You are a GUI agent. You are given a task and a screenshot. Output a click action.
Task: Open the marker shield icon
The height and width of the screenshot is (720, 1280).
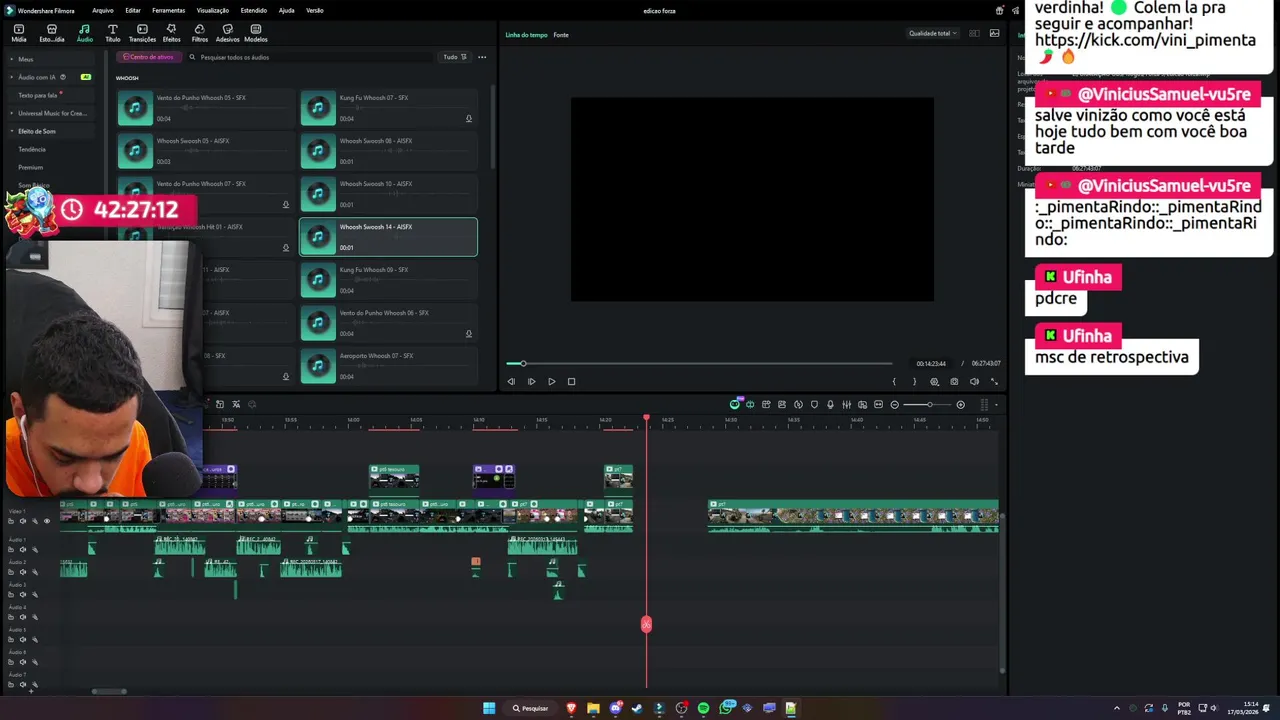[814, 404]
